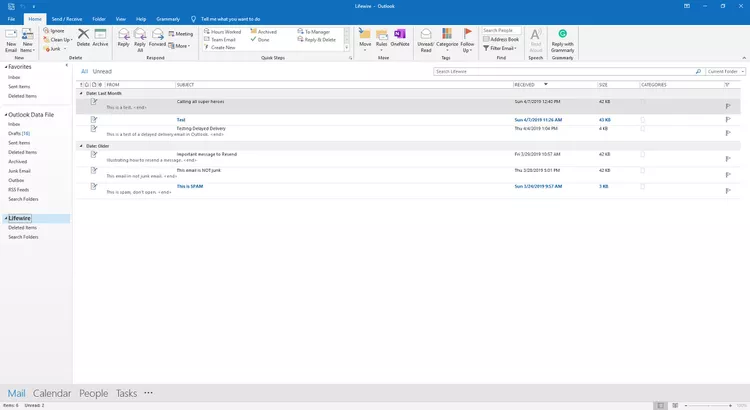This screenshot has width=750, height=410.
Task: Choose Reply All in the ribbon
Action: click(x=140, y=40)
